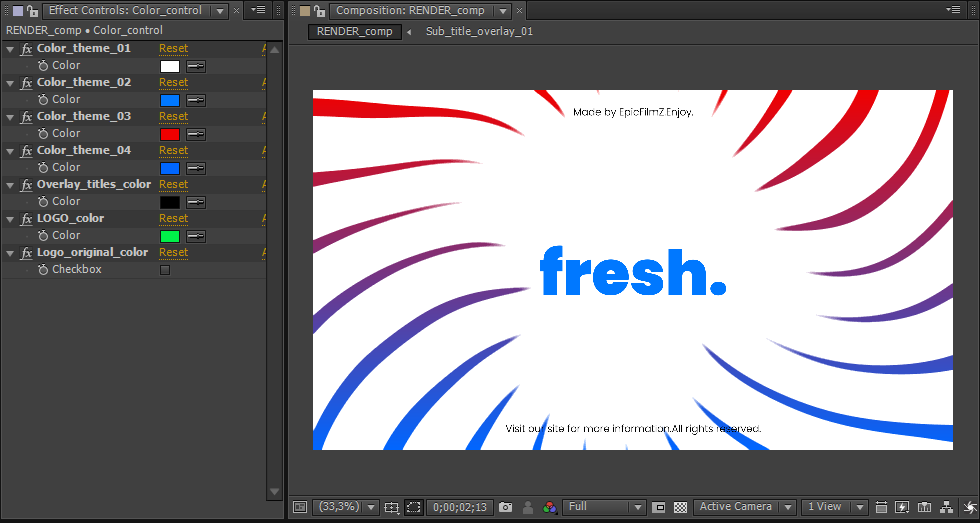
Task: Pick color with Overlay_titles_color eyedropper
Action: 196,202
